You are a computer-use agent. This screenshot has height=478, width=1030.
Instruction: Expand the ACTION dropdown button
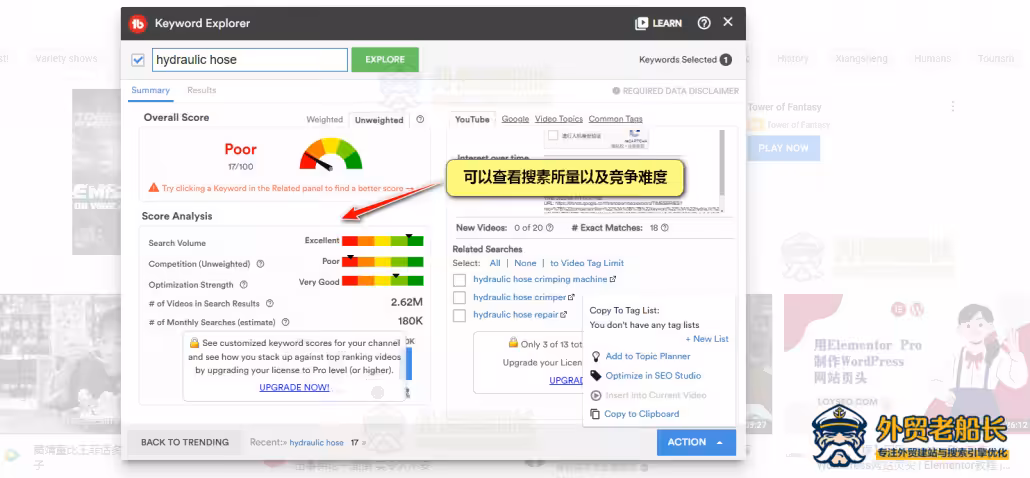(696, 443)
